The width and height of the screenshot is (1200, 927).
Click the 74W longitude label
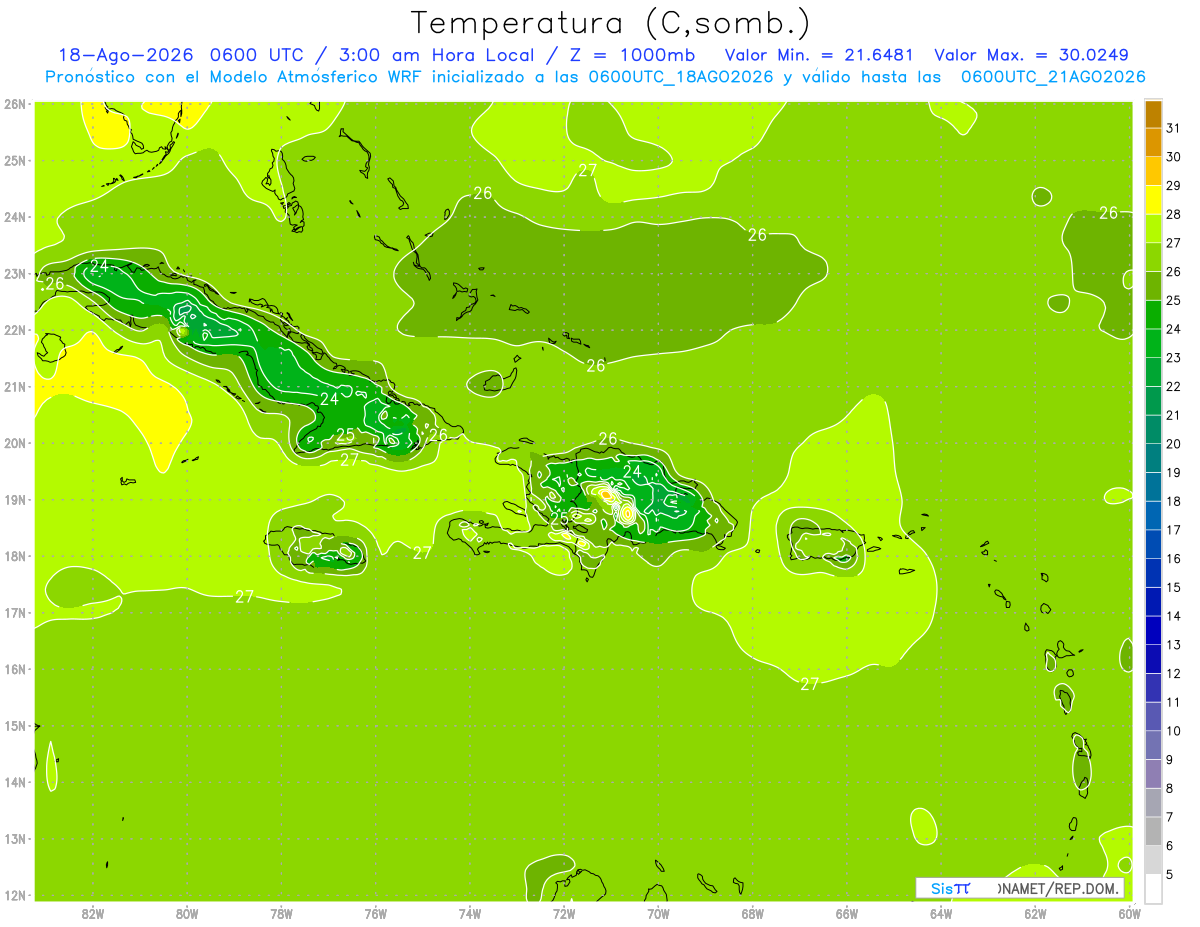pyautogui.click(x=470, y=913)
